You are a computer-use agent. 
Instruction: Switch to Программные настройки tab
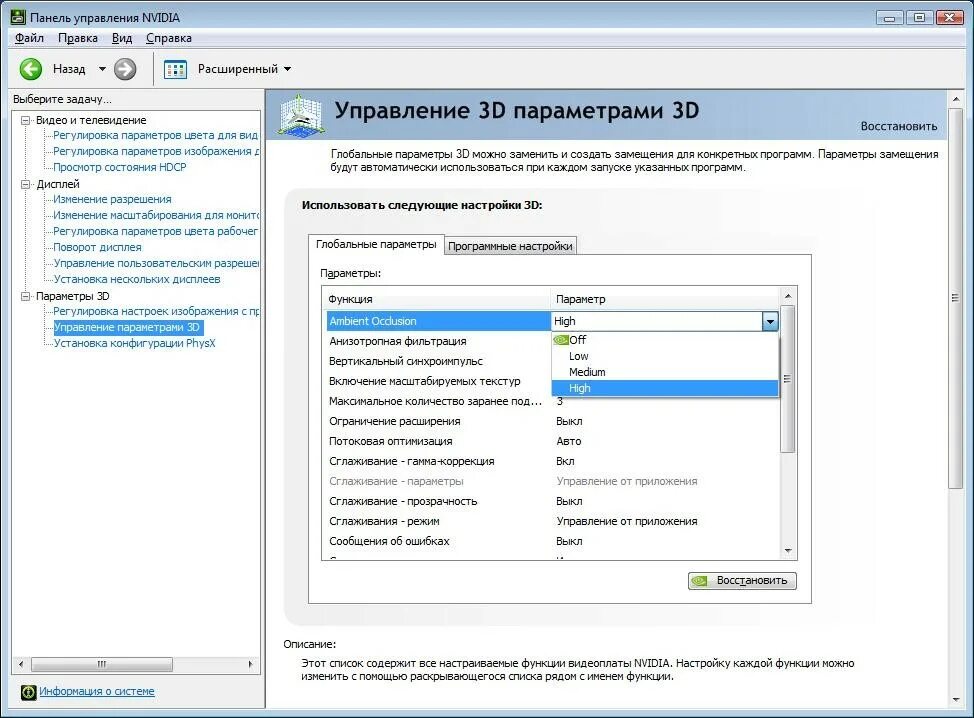[510, 246]
